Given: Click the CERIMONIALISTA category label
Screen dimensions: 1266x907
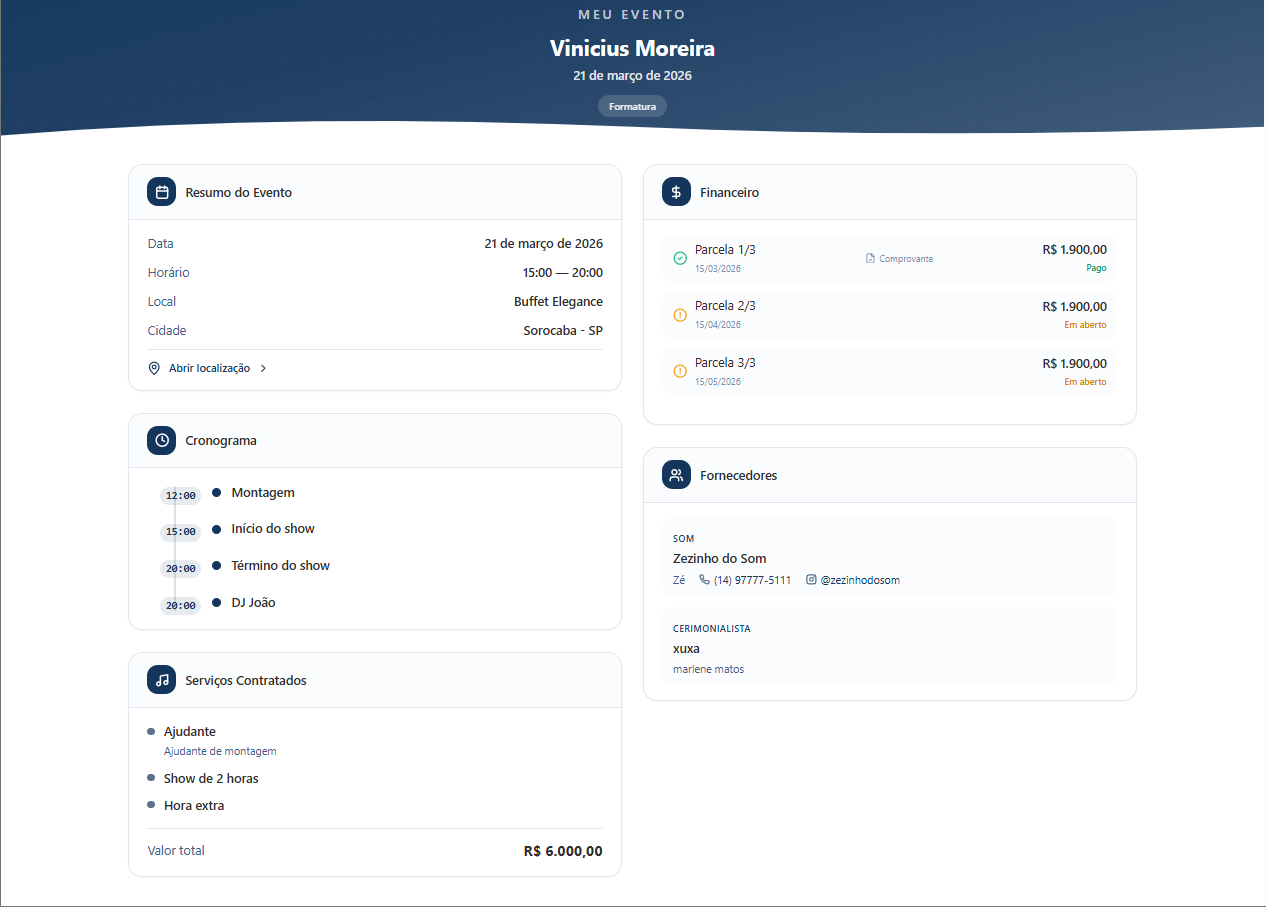Looking at the screenshot, I should click(x=712, y=629).
